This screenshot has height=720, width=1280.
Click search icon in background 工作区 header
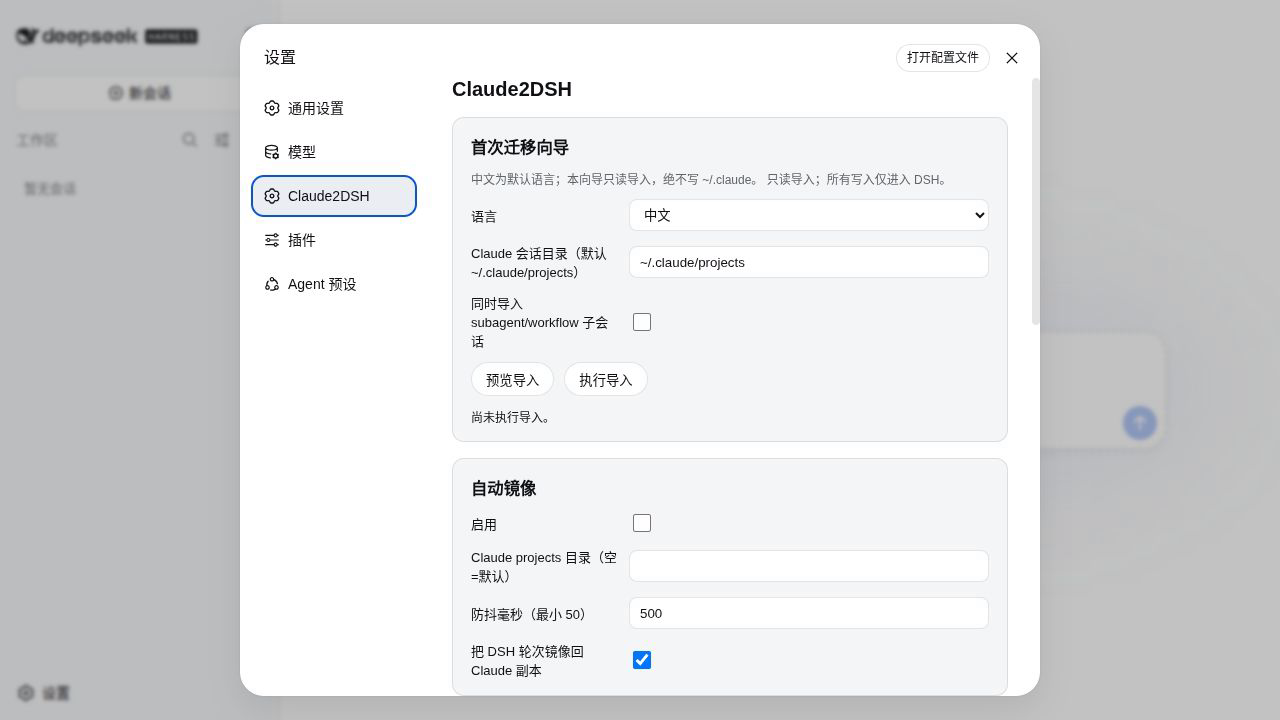189,140
